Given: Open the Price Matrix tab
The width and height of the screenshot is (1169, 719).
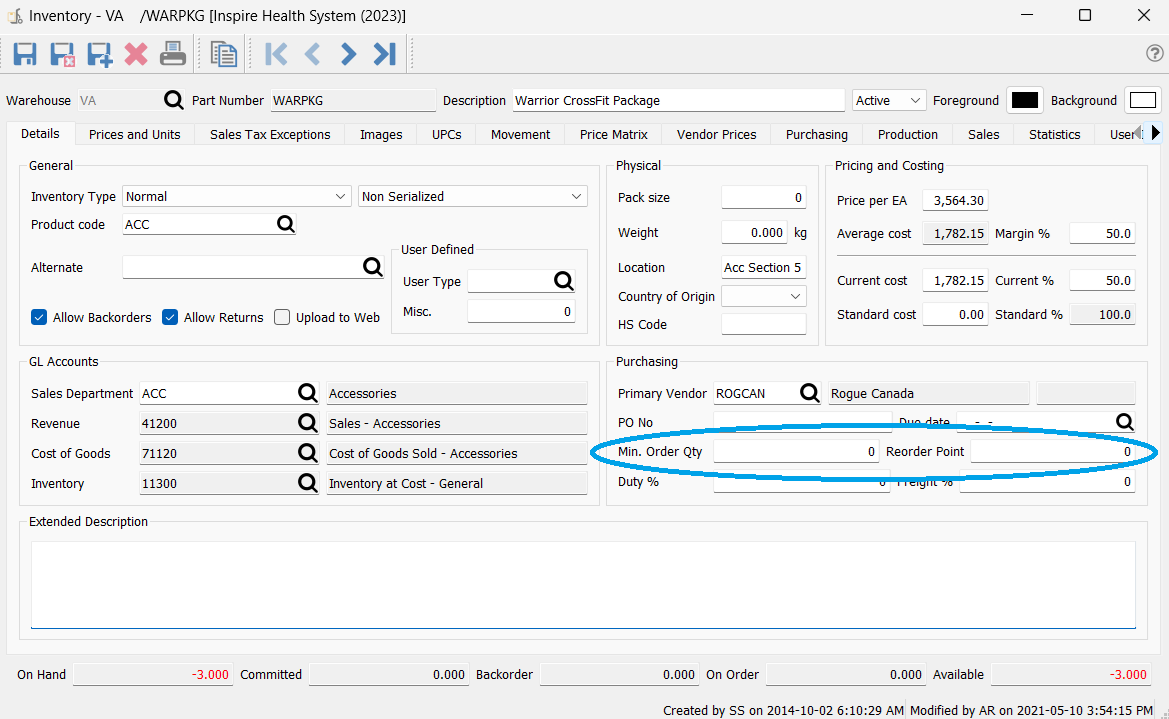Looking at the screenshot, I should 614,134.
